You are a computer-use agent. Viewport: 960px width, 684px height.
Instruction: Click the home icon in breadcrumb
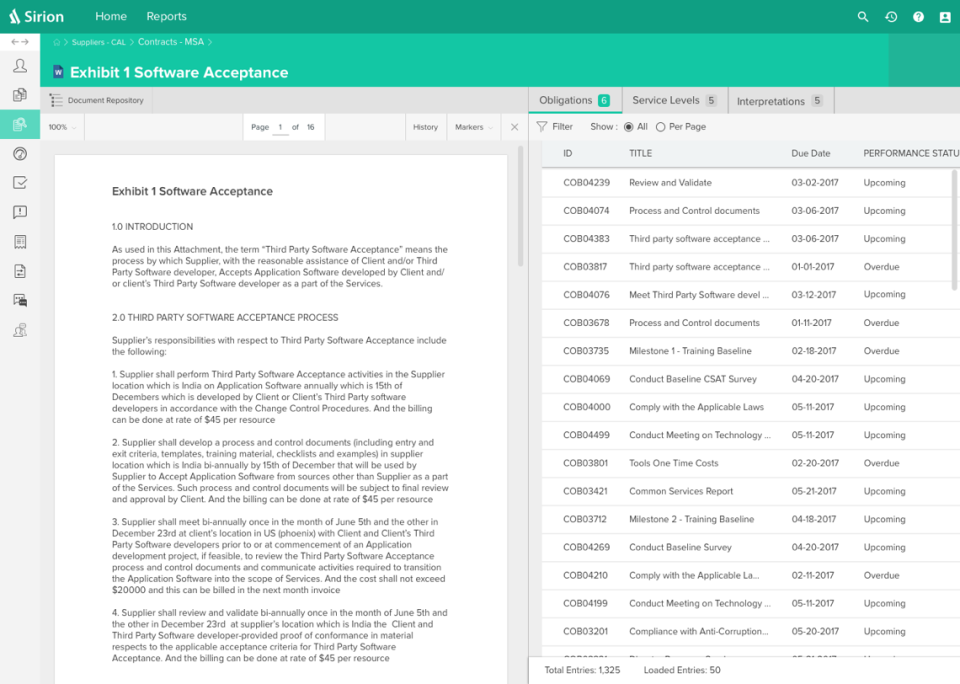click(x=57, y=42)
